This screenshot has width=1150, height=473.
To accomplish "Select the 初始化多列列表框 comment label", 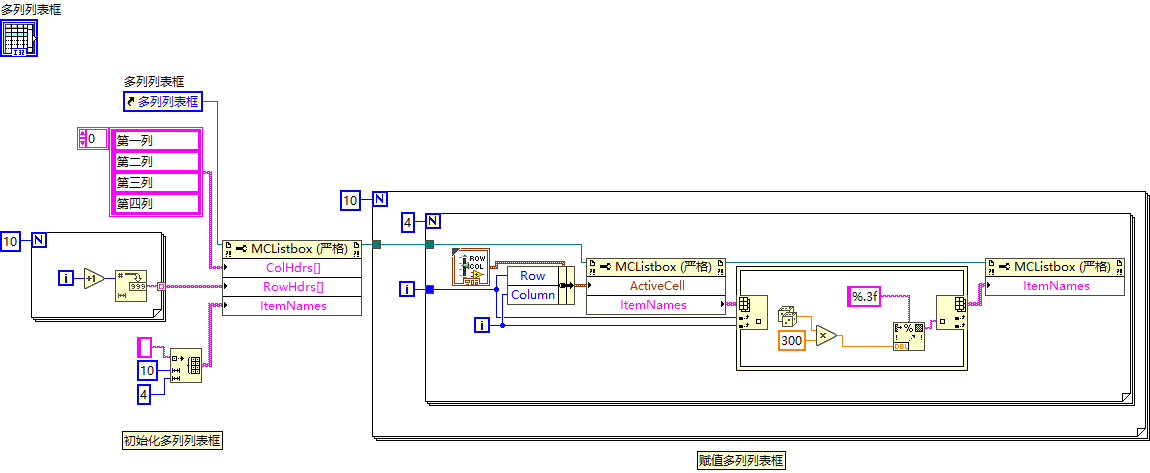I will coord(172,441).
